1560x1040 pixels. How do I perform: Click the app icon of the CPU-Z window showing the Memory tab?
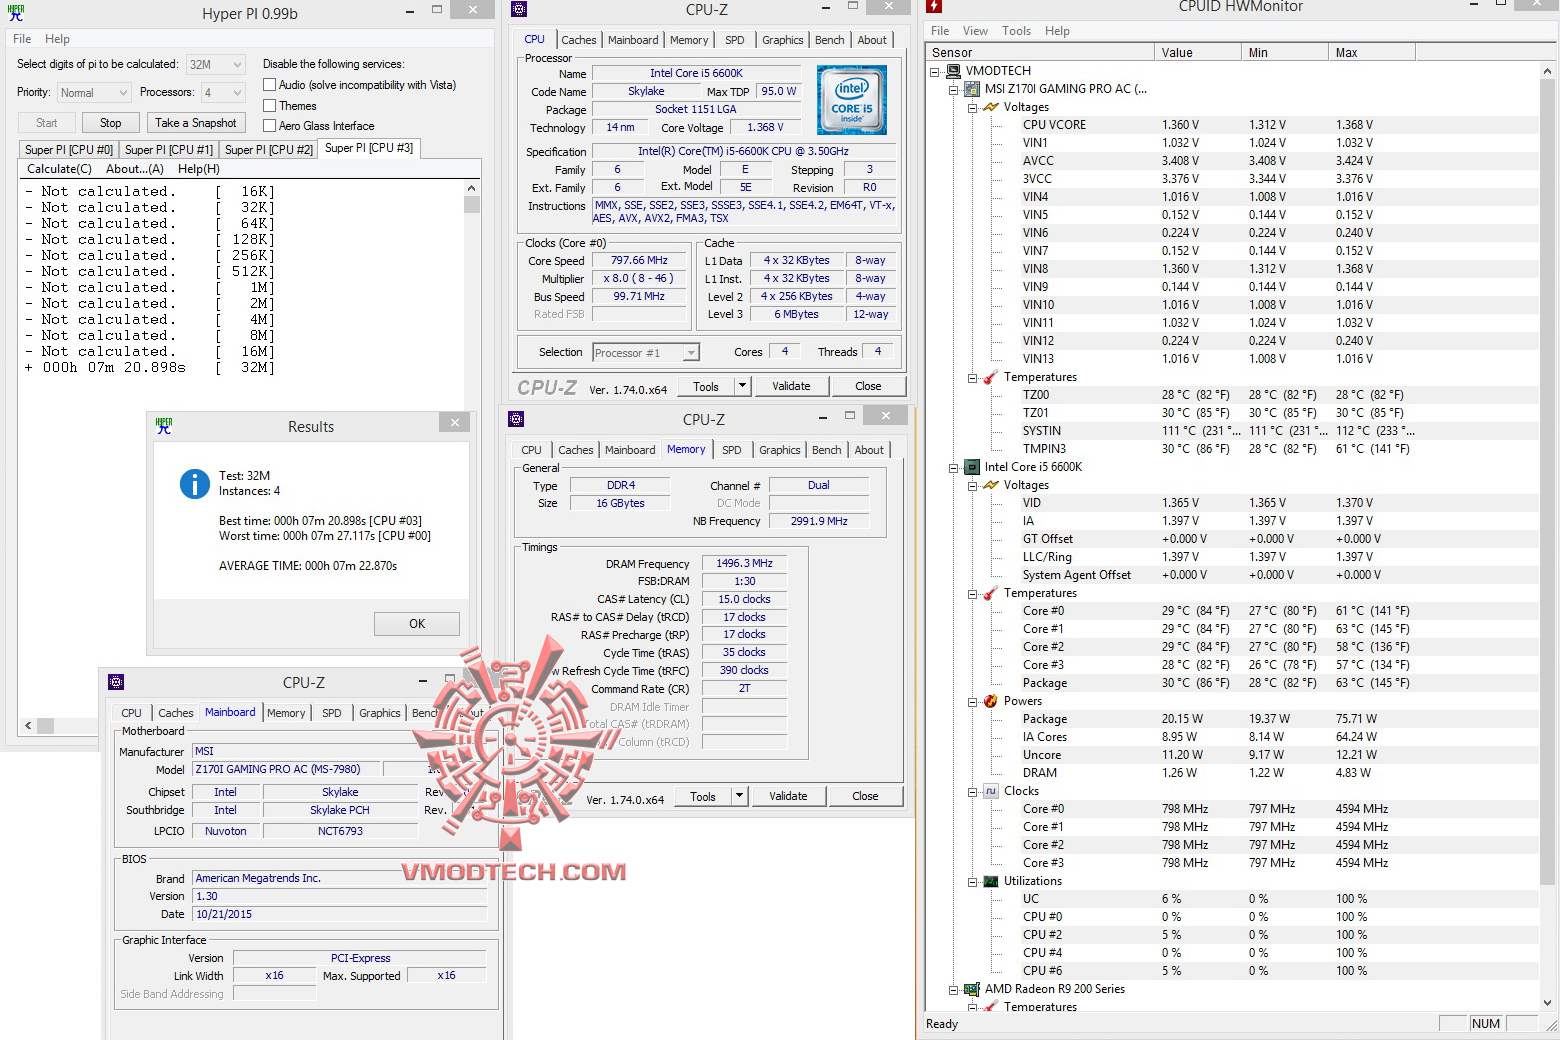[516, 419]
